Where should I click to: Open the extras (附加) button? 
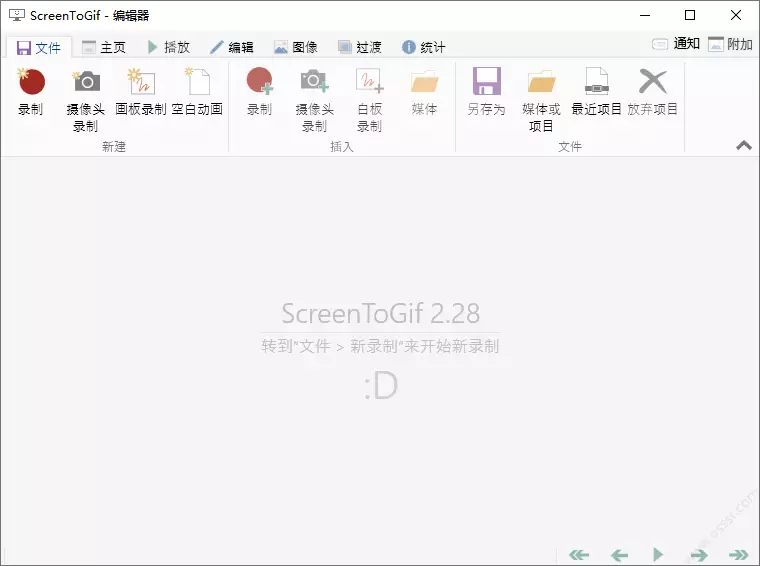(x=730, y=44)
